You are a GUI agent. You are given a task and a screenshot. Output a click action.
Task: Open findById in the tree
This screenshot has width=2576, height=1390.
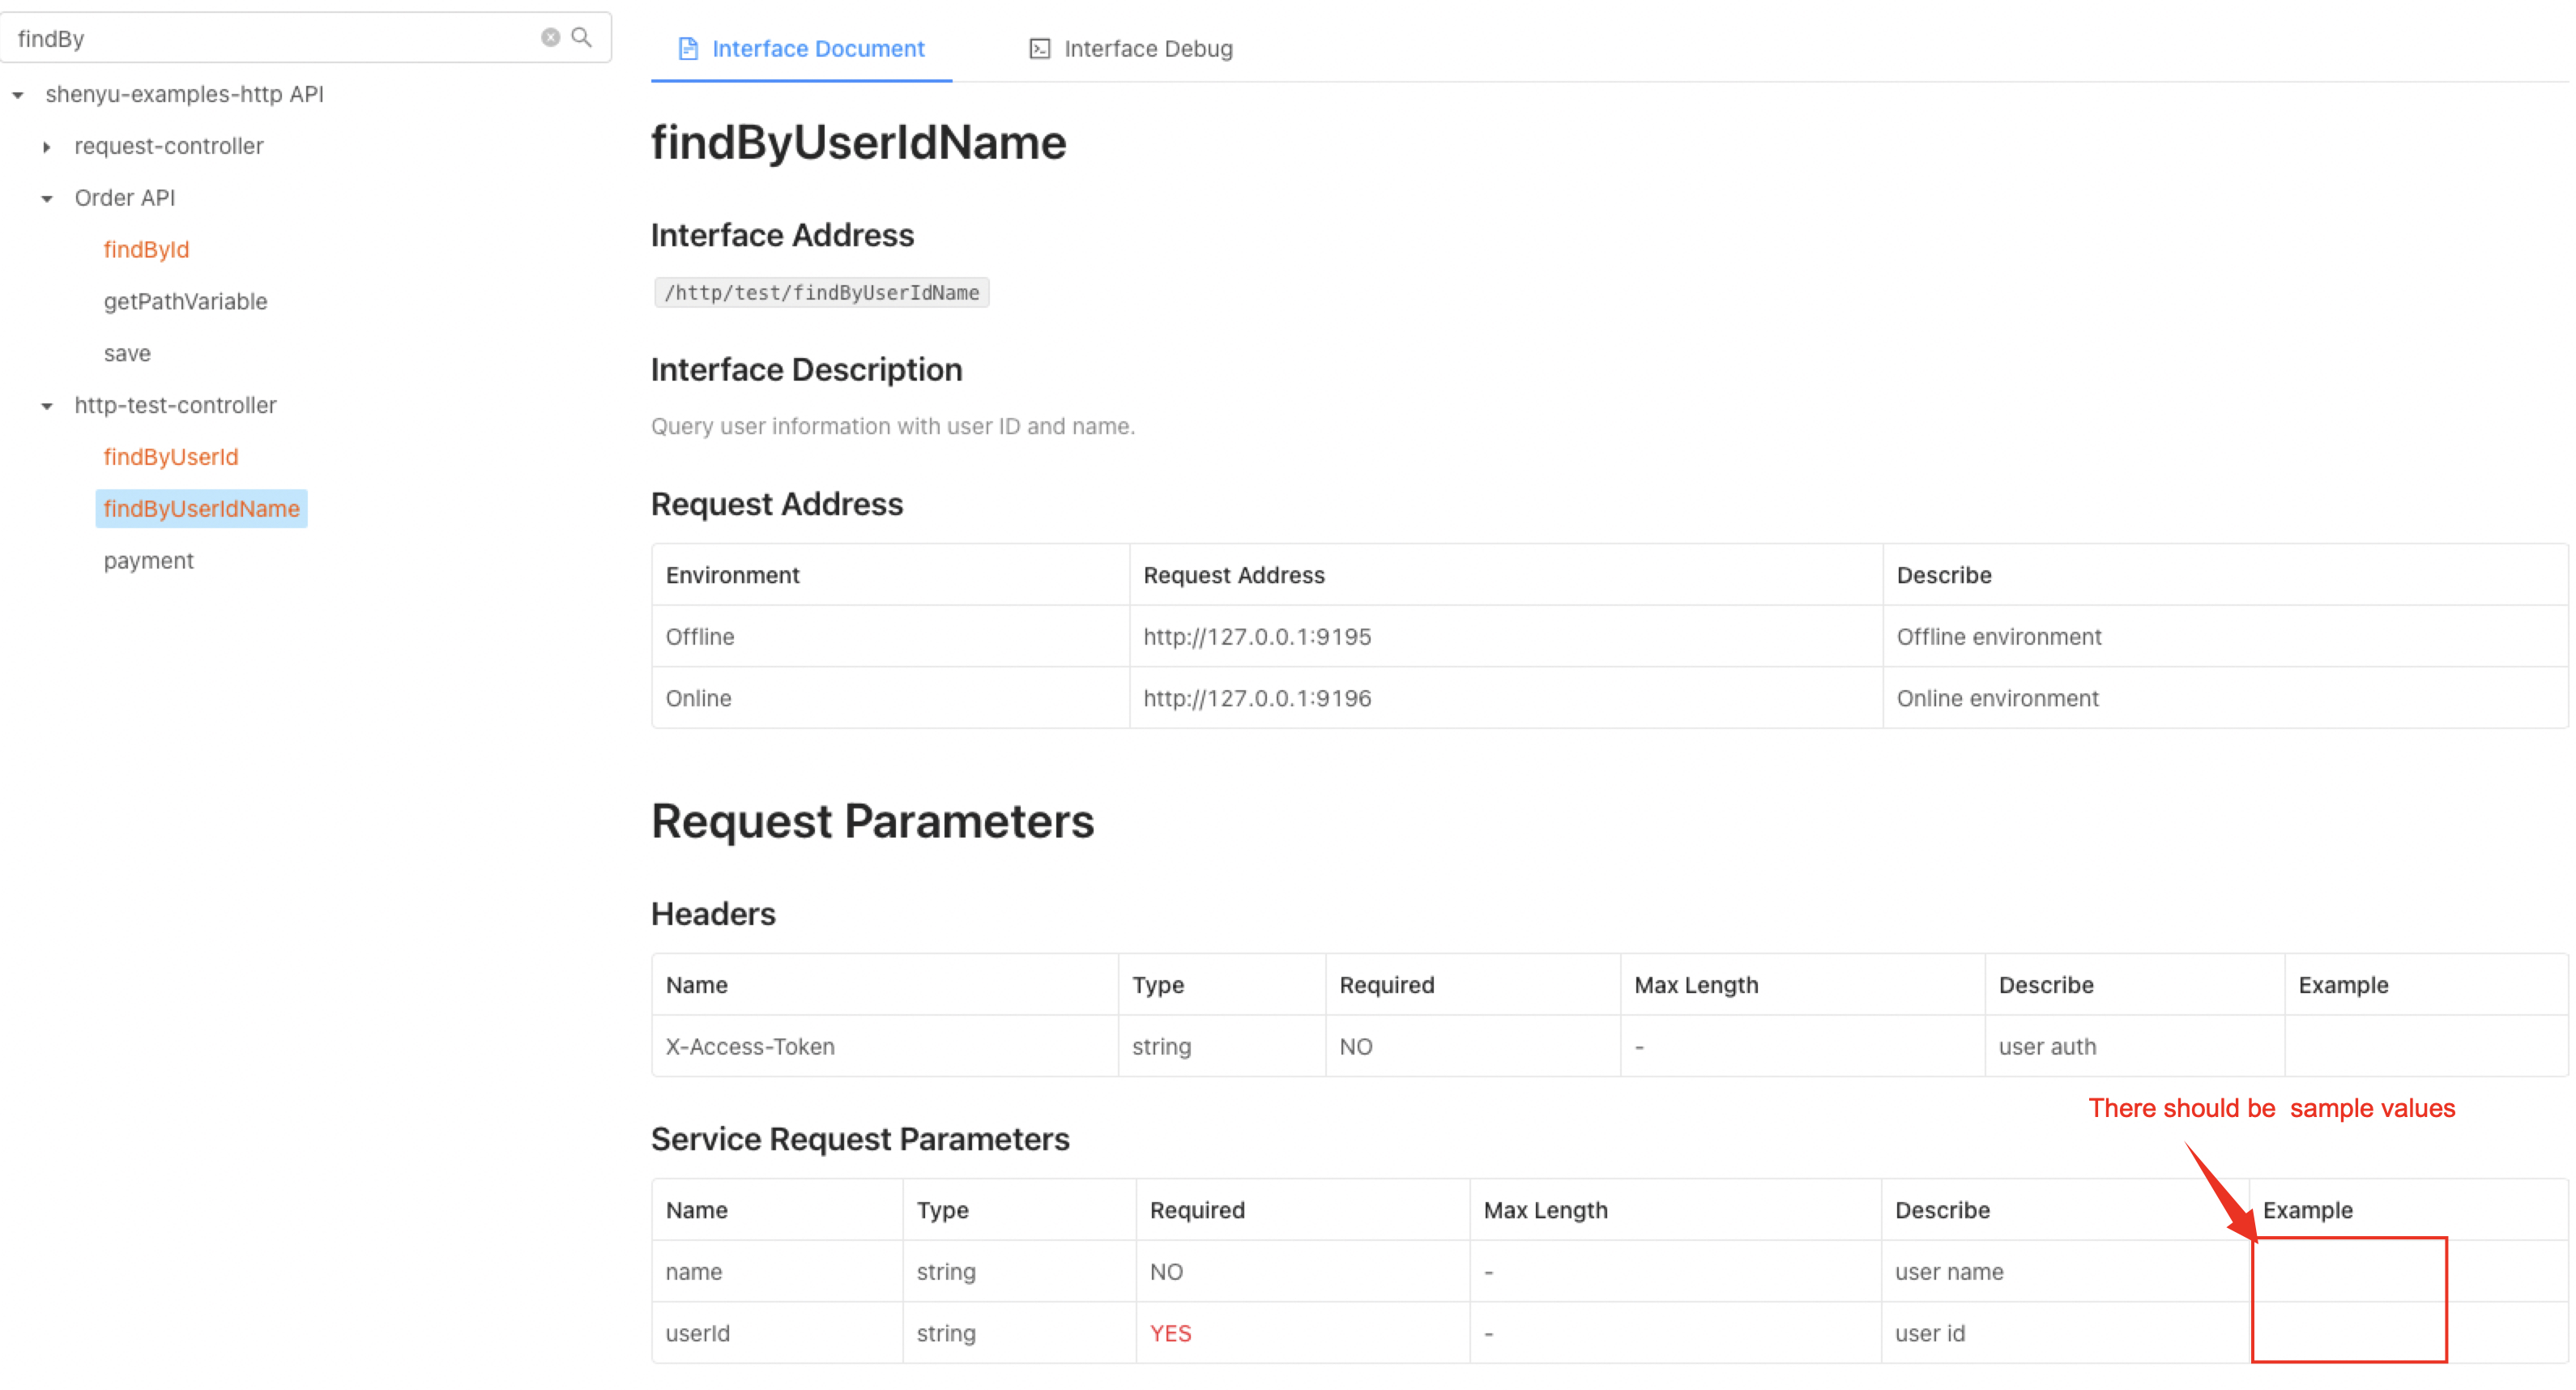coord(146,250)
